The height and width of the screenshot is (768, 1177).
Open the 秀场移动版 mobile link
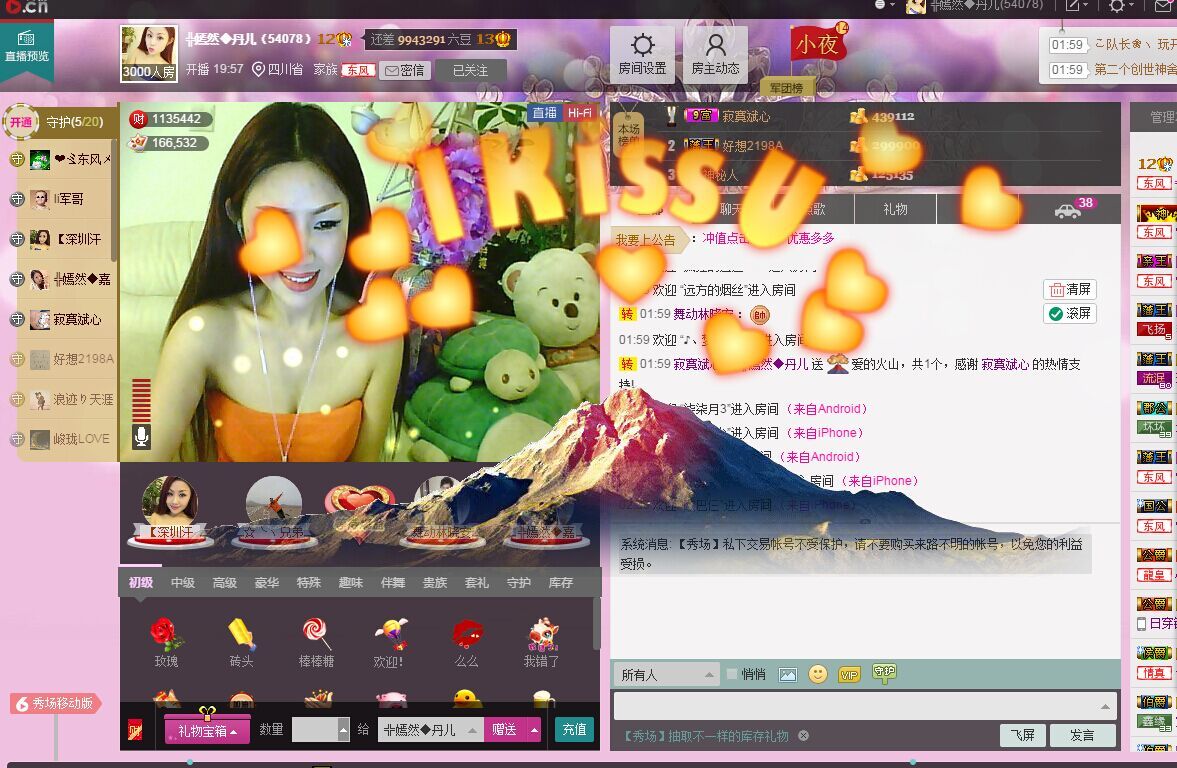56,703
